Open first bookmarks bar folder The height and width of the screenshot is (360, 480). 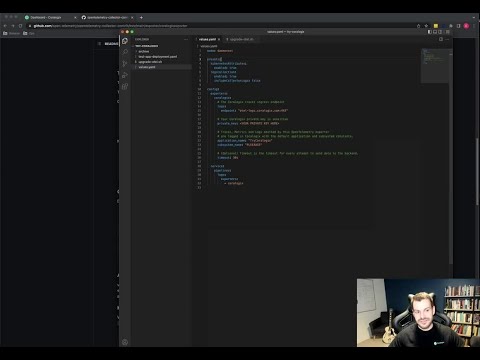[11, 33]
